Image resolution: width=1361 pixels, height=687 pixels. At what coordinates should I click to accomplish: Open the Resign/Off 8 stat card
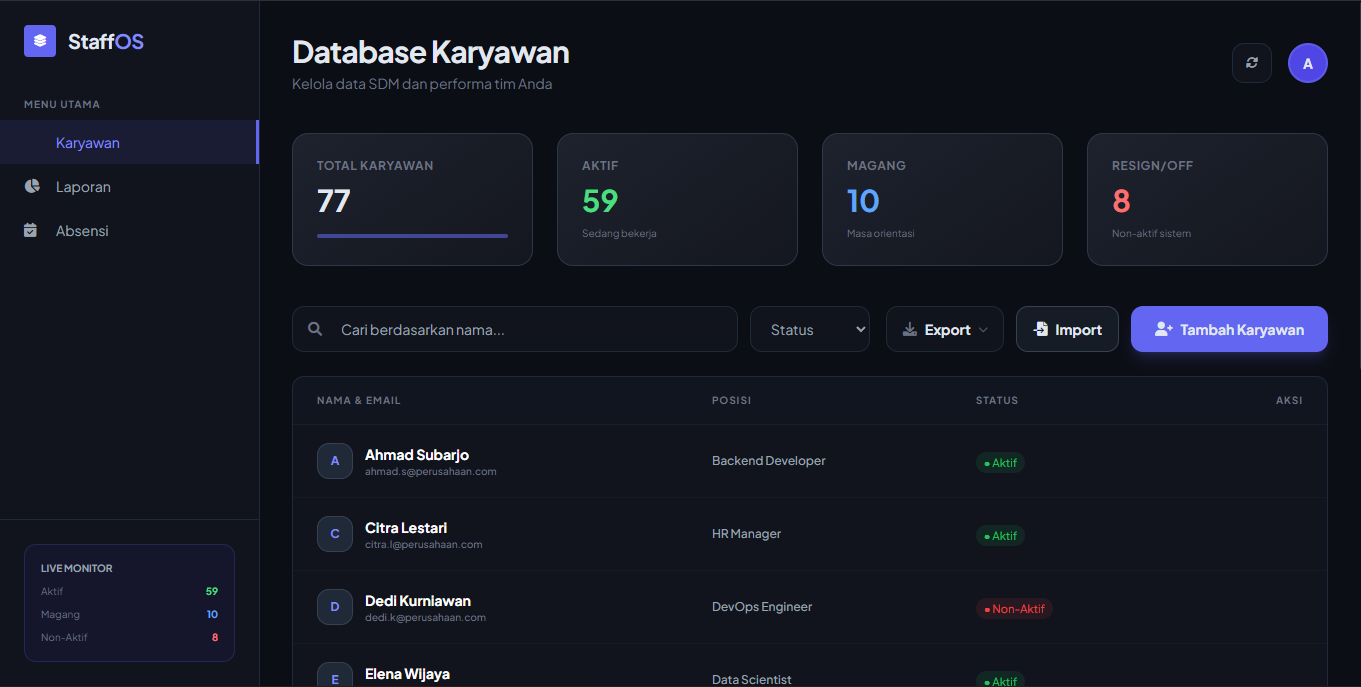1207,199
